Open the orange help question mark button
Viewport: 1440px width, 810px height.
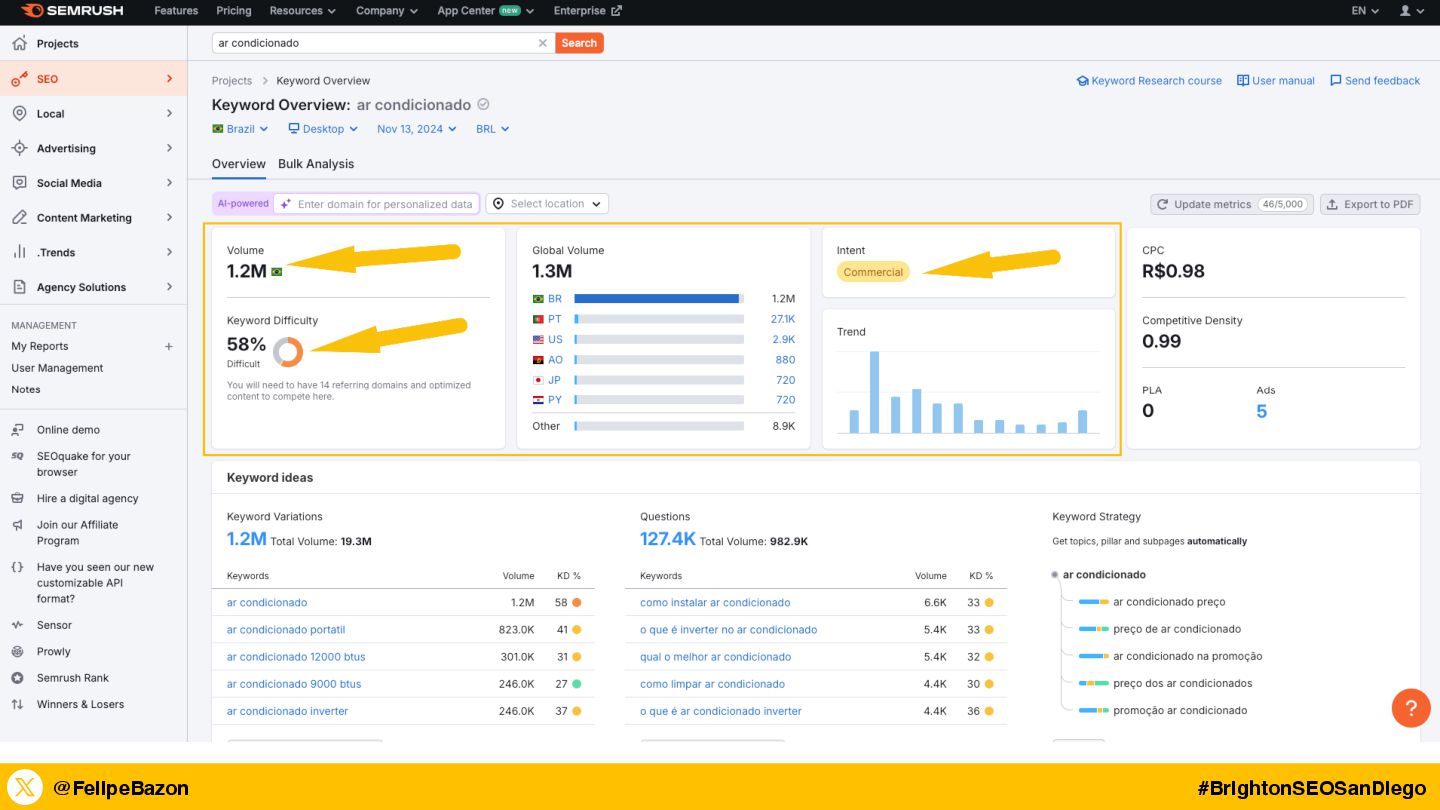[x=1410, y=708]
